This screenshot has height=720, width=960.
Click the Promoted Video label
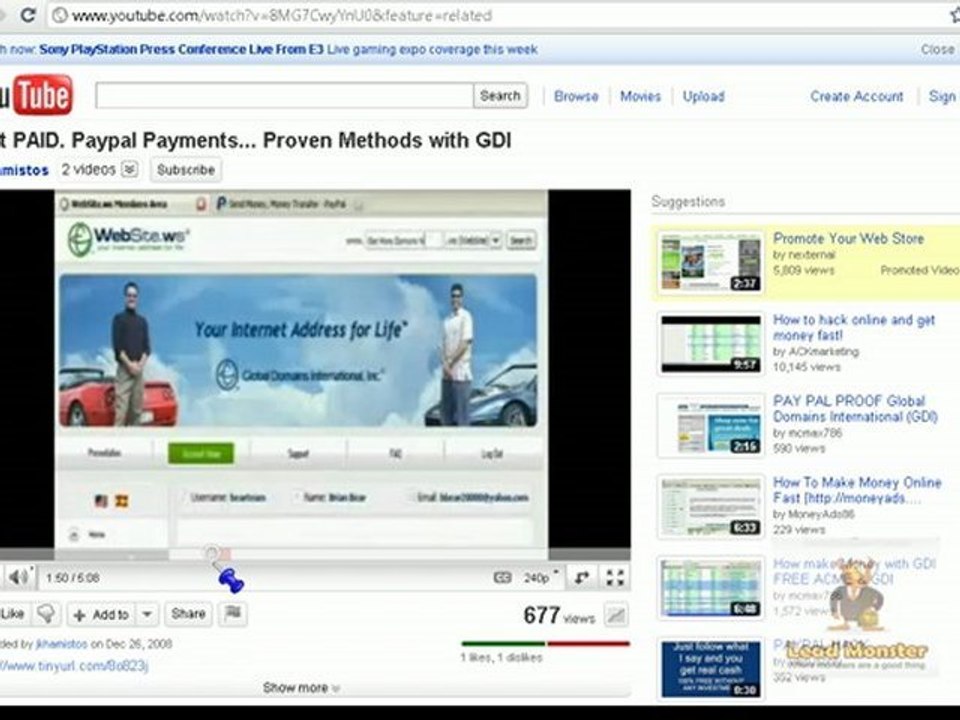(920, 270)
